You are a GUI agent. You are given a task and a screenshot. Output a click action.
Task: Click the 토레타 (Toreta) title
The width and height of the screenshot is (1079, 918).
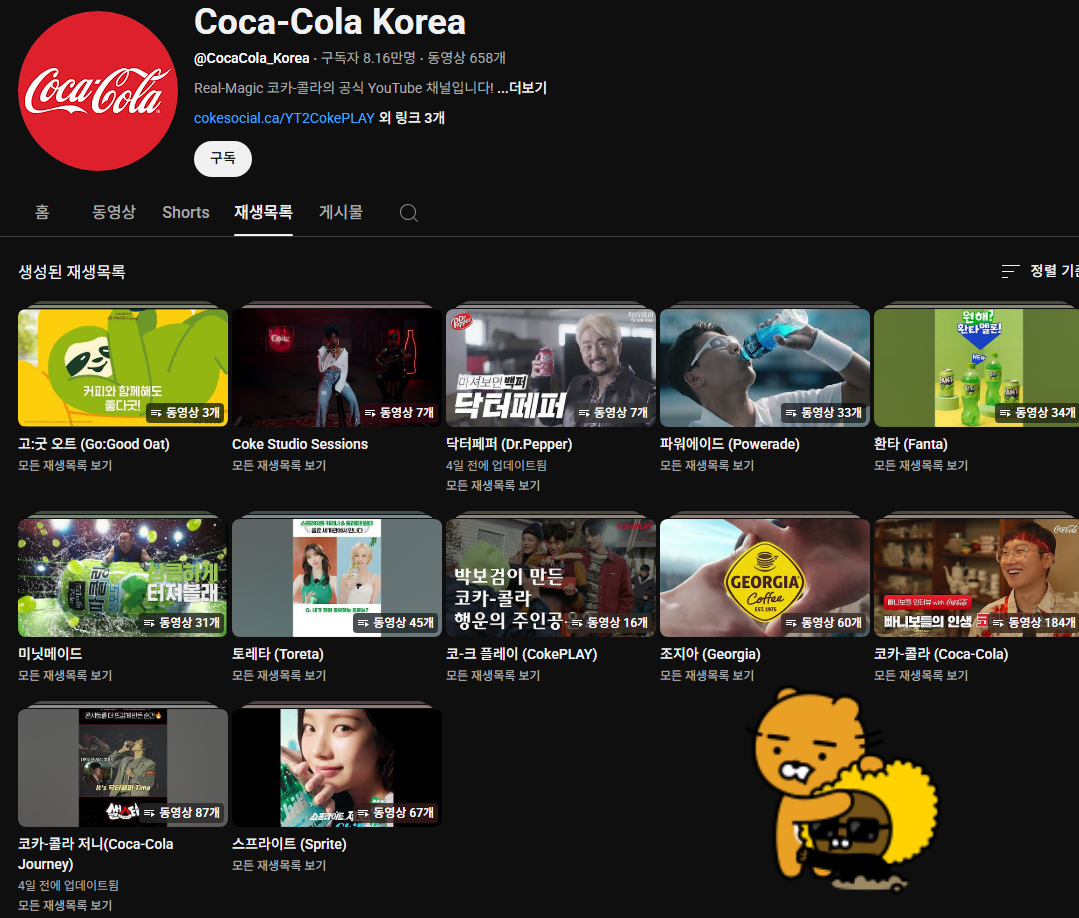278,654
